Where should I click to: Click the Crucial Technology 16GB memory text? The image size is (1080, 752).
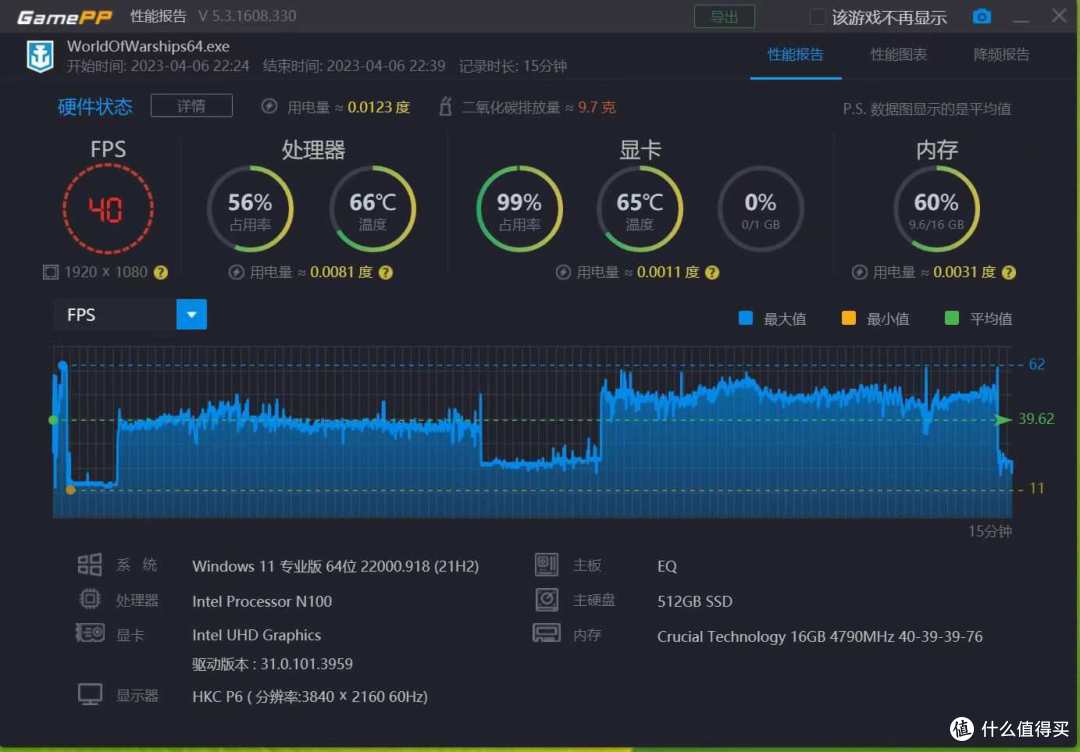point(820,636)
